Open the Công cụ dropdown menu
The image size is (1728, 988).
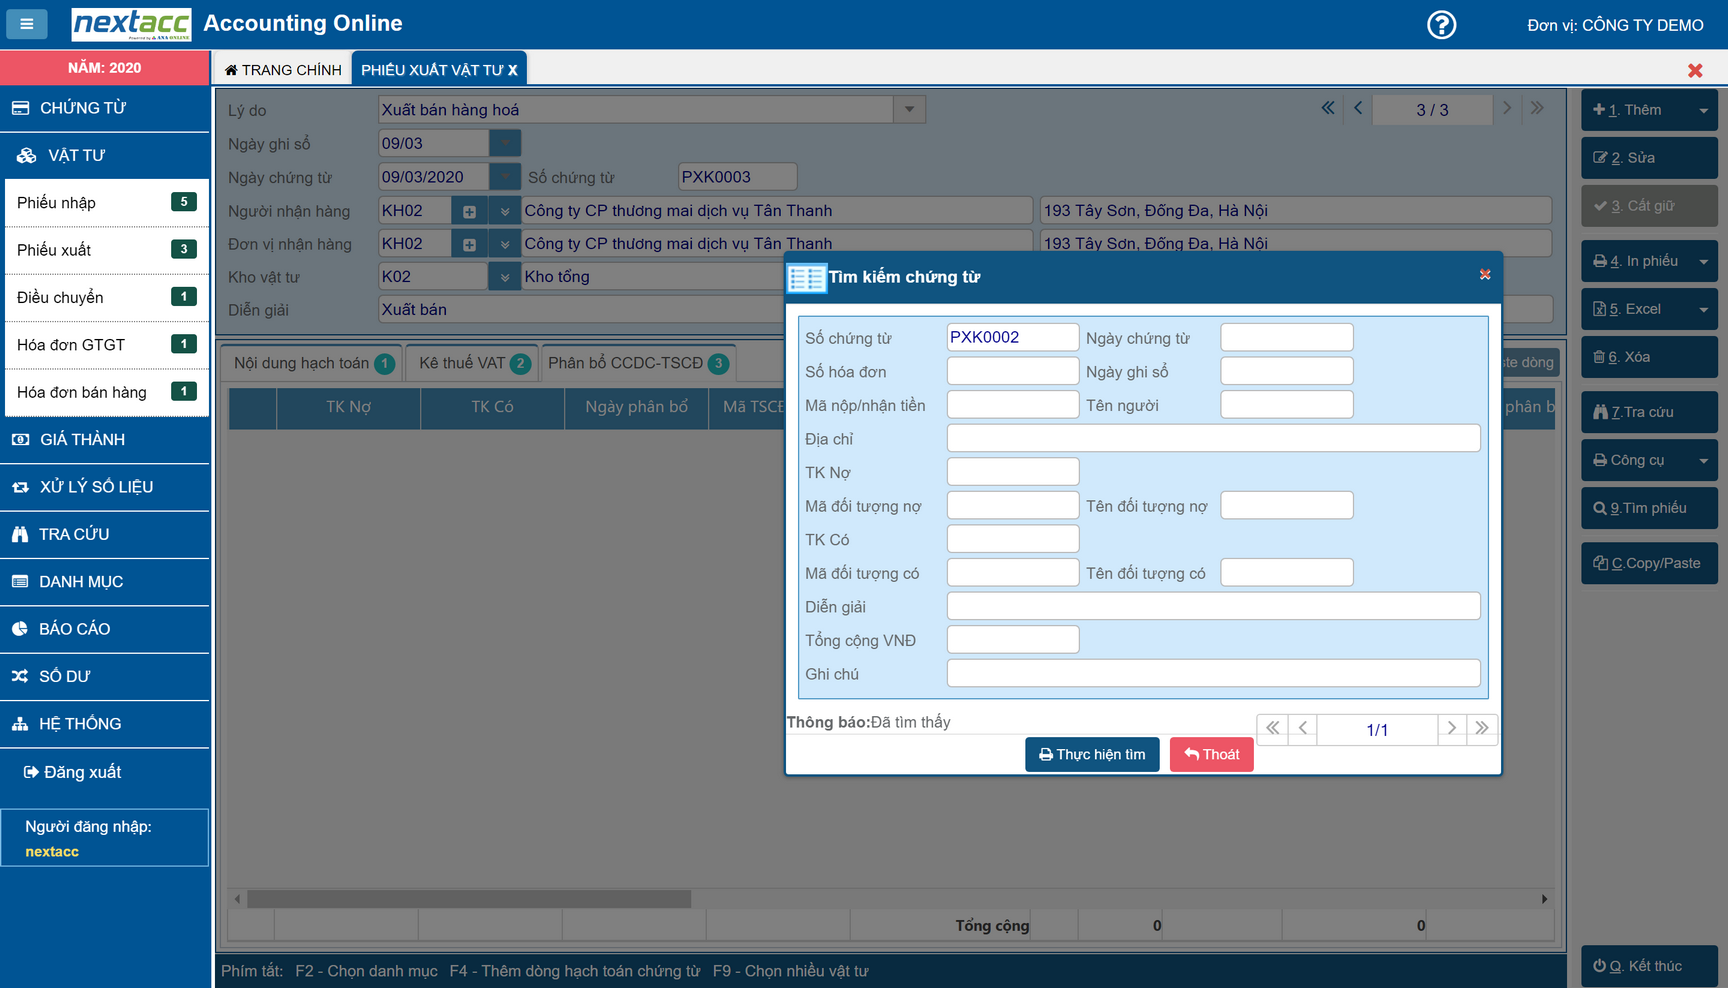1703,461
